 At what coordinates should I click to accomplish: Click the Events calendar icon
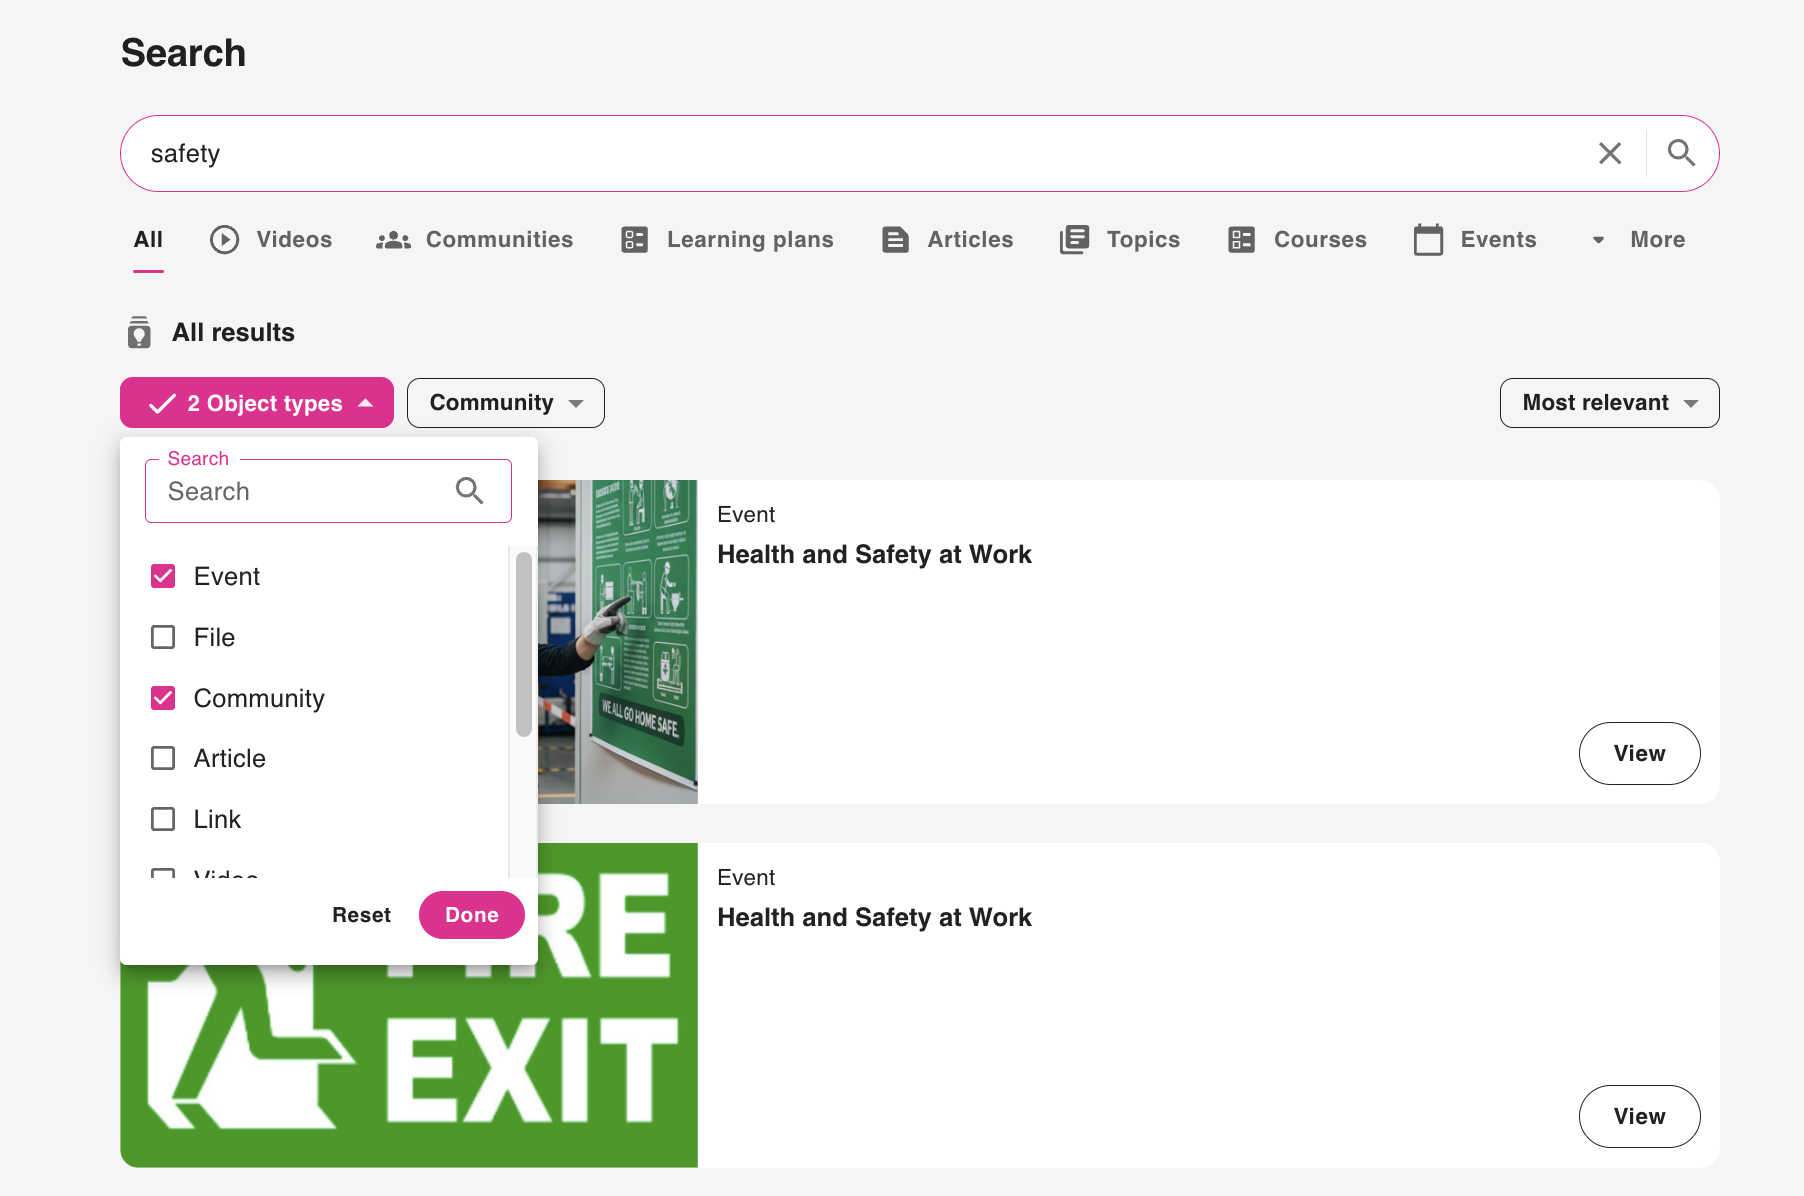click(x=1428, y=240)
